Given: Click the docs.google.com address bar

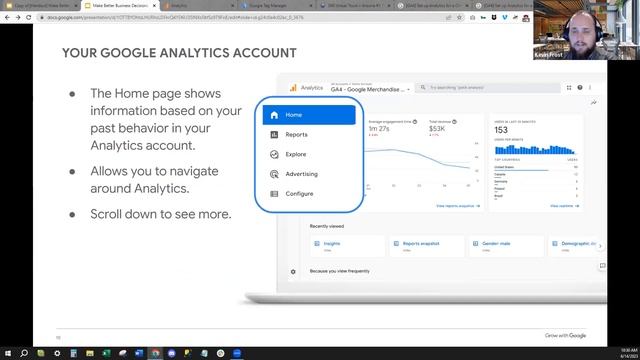Looking at the screenshot, I should [x=241, y=18].
